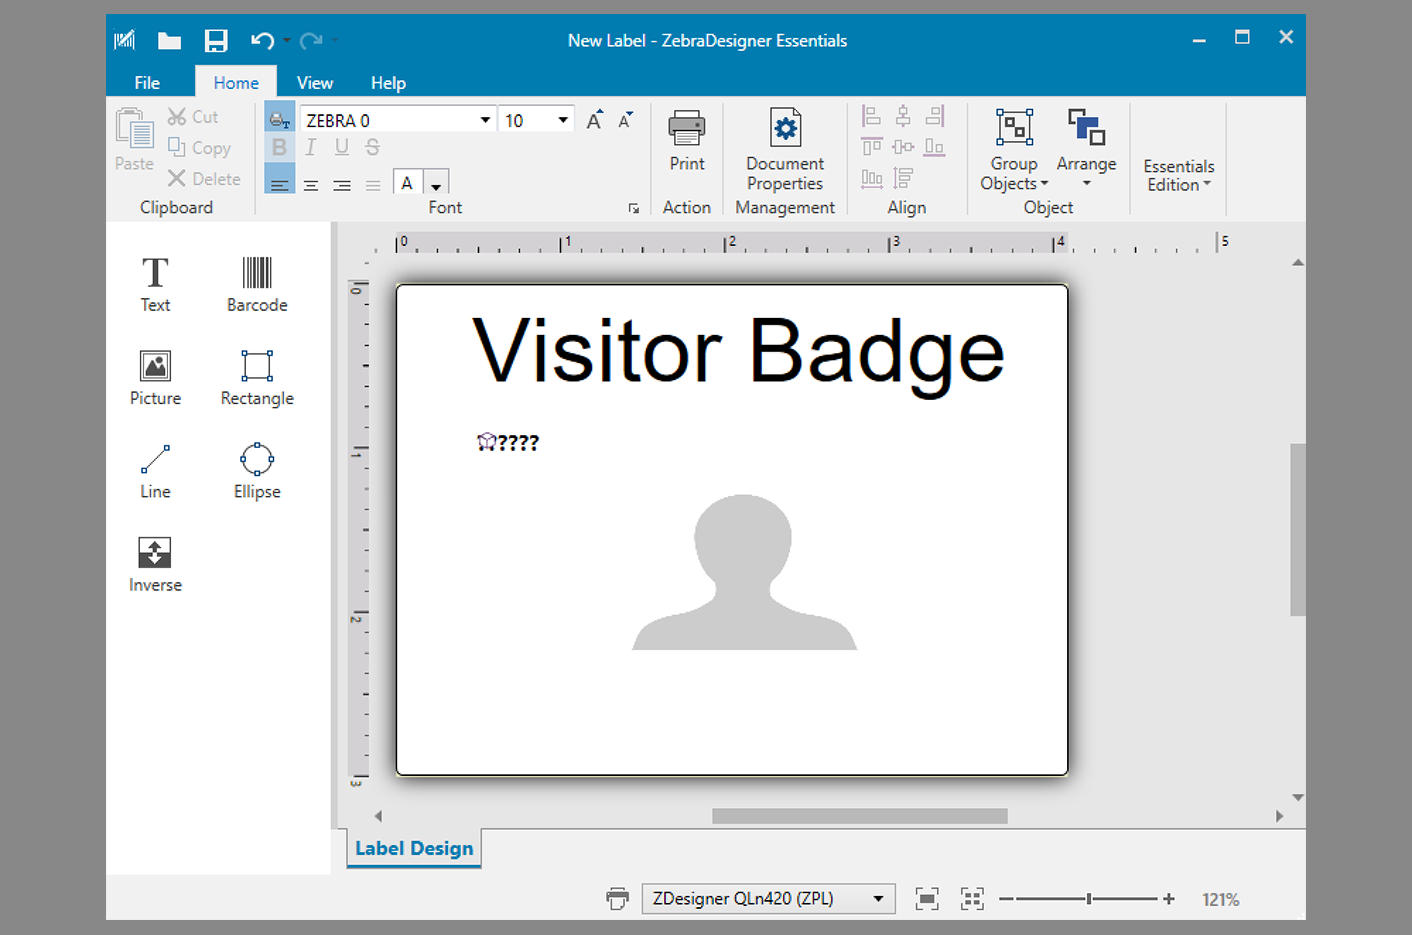
Task: Toggle center text alignment
Action: click(311, 183)
